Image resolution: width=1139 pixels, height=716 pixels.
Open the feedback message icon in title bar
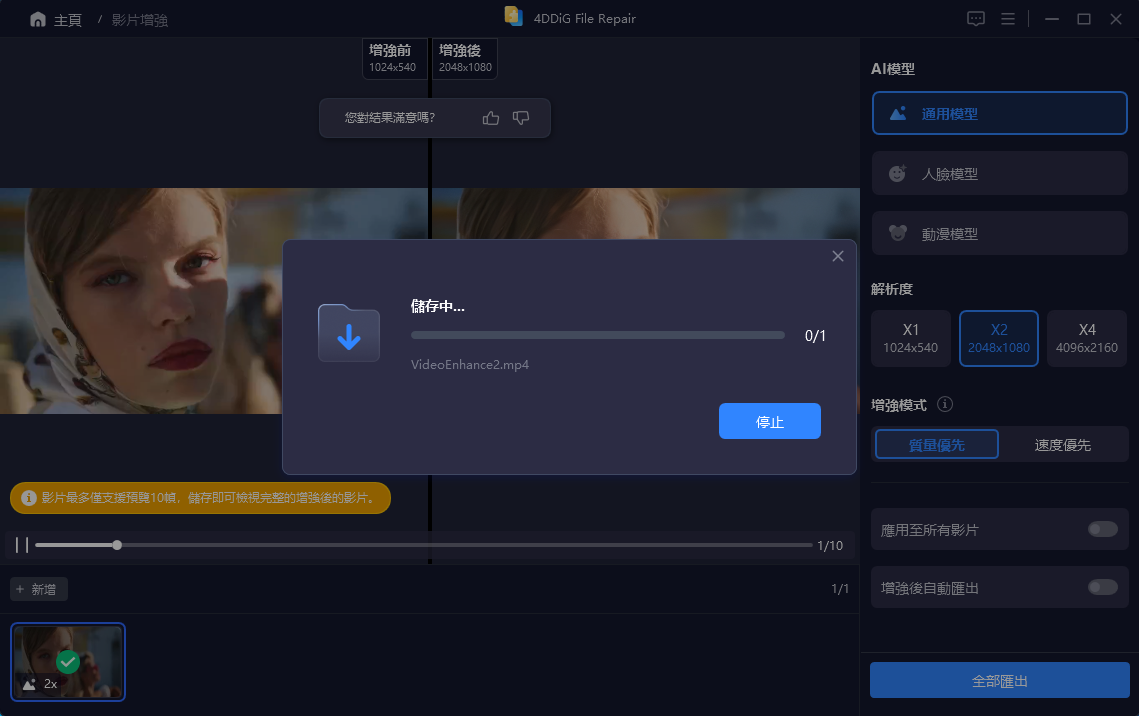pyautogui.click(x=976, y=19)
